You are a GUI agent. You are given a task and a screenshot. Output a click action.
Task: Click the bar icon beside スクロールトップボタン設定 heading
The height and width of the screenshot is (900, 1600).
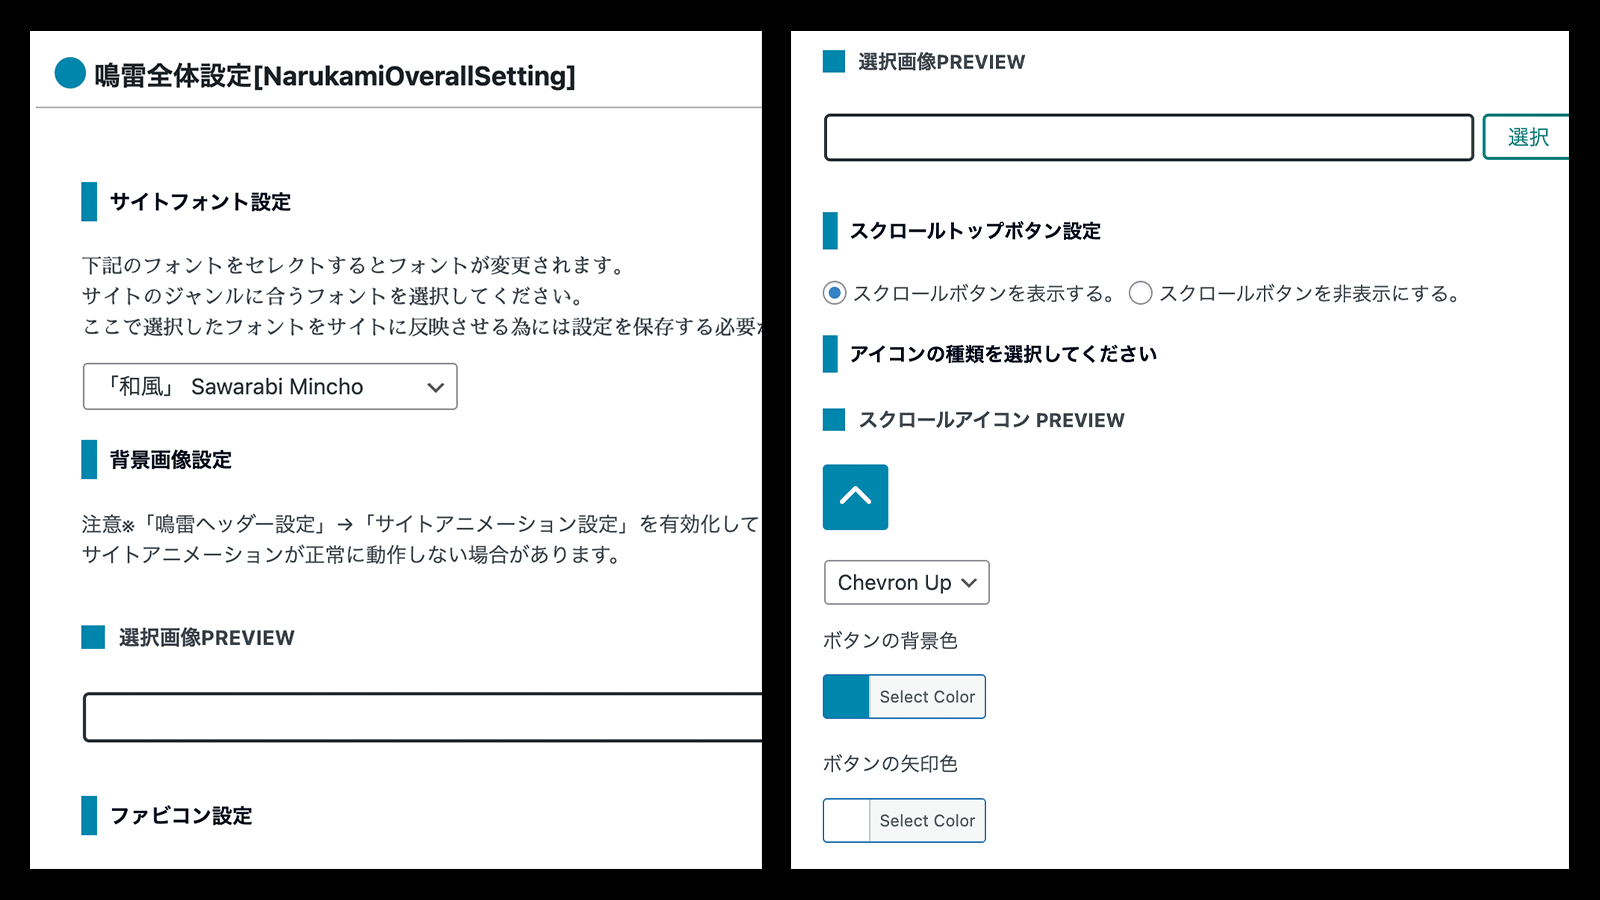pyautogui.click(x=830, y=232)
